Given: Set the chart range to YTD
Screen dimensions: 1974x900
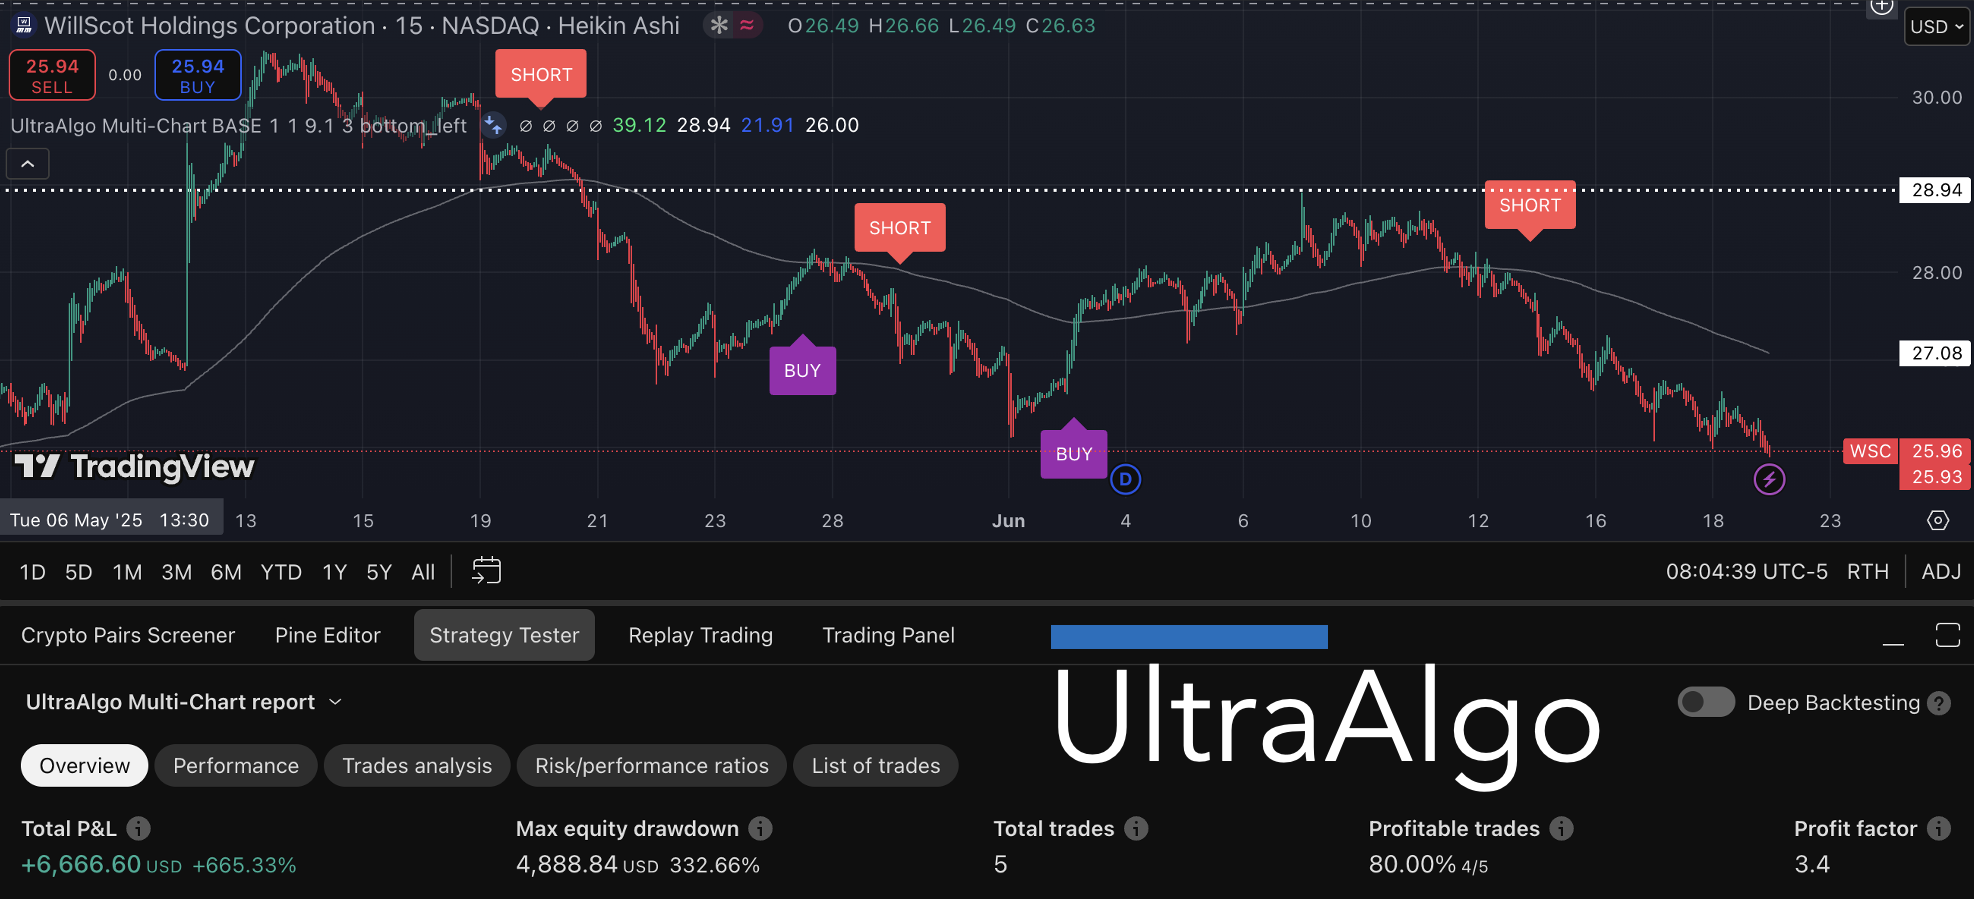Looking at the screenshot, I should coord(281,572).
